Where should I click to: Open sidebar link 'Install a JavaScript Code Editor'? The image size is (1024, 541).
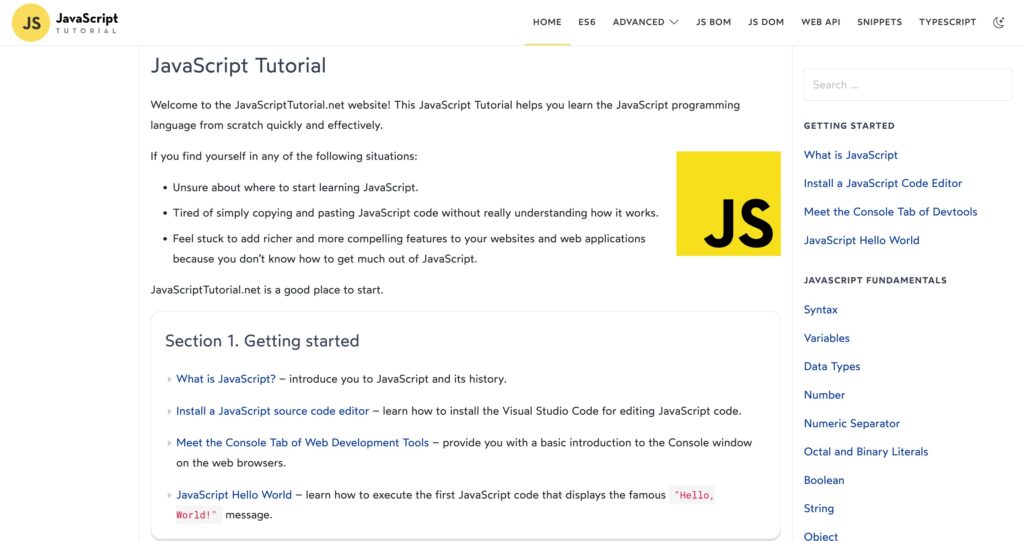point(882,183)
